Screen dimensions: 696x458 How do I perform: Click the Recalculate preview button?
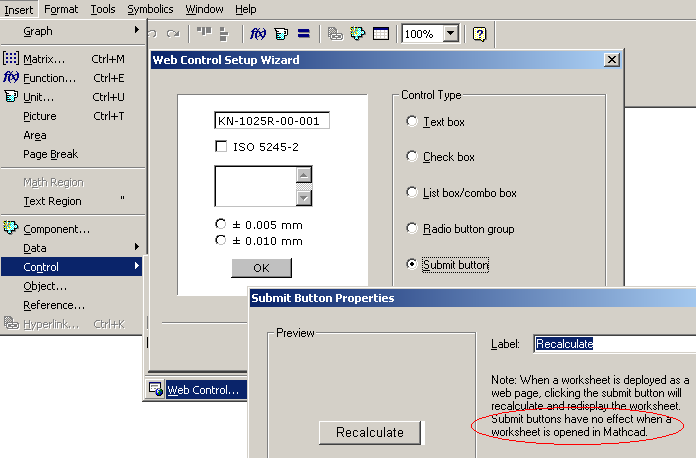370,432
